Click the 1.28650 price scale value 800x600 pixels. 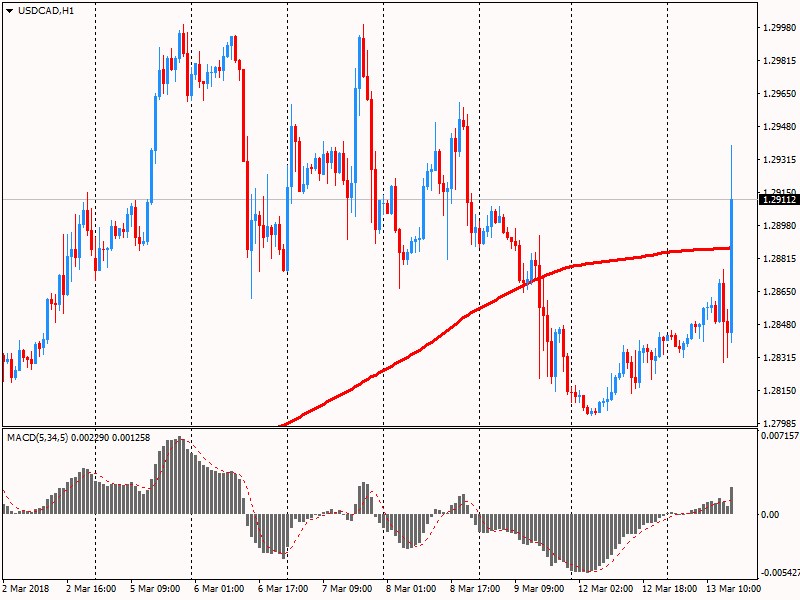[x=779, y=292]
